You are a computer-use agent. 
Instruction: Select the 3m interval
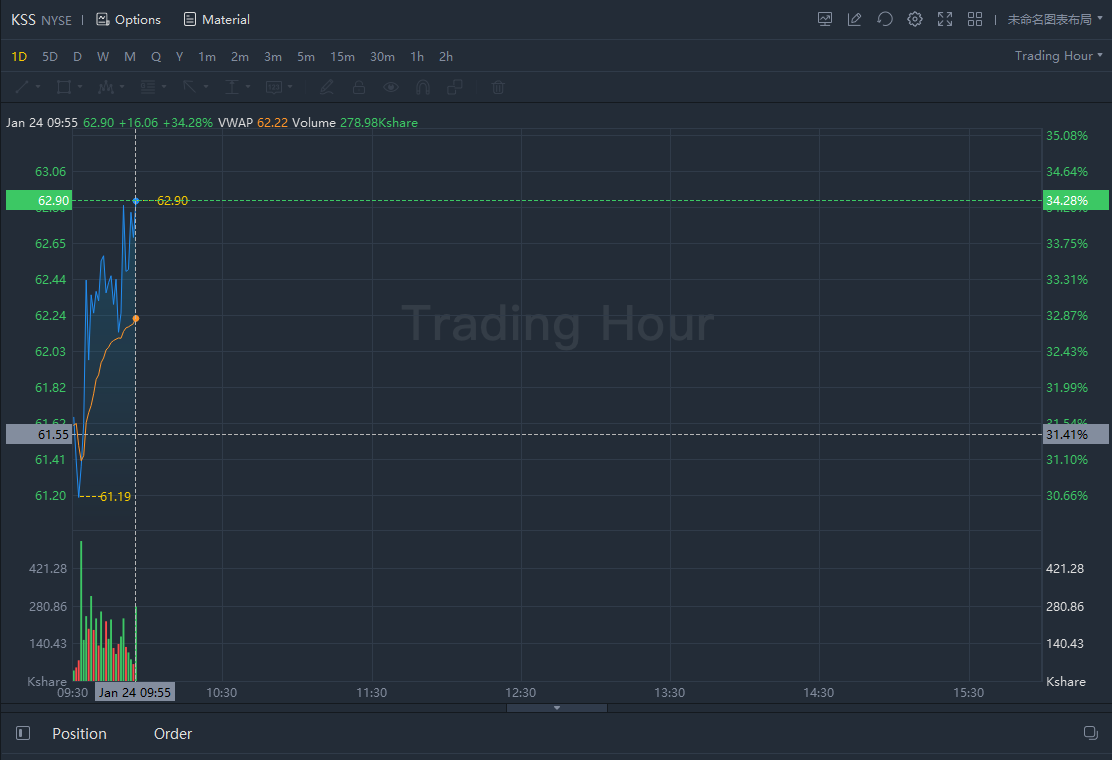(273, 57)
